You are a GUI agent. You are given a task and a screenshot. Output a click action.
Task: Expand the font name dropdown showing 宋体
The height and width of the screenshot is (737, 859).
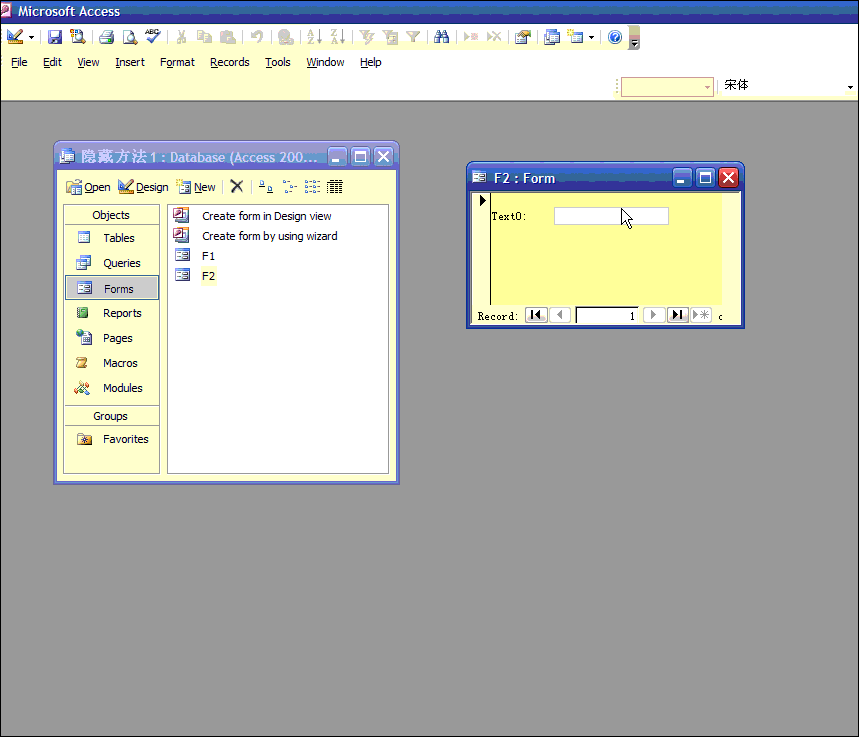(850, 87)
